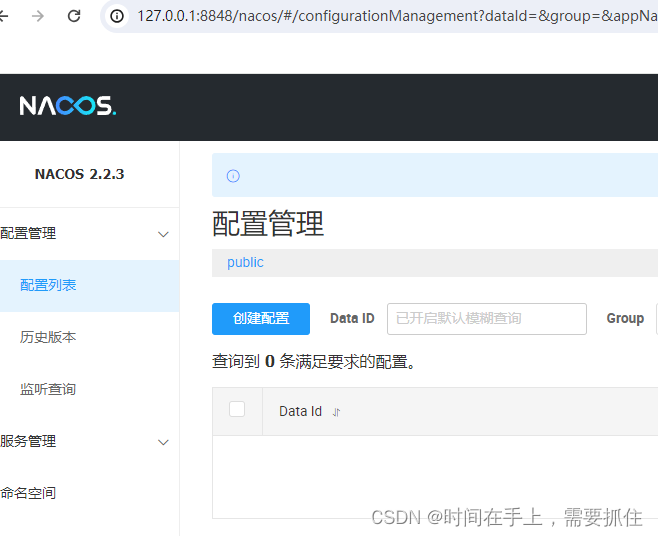
Task: Focus the Data ID search input
Action: (486, 319)
